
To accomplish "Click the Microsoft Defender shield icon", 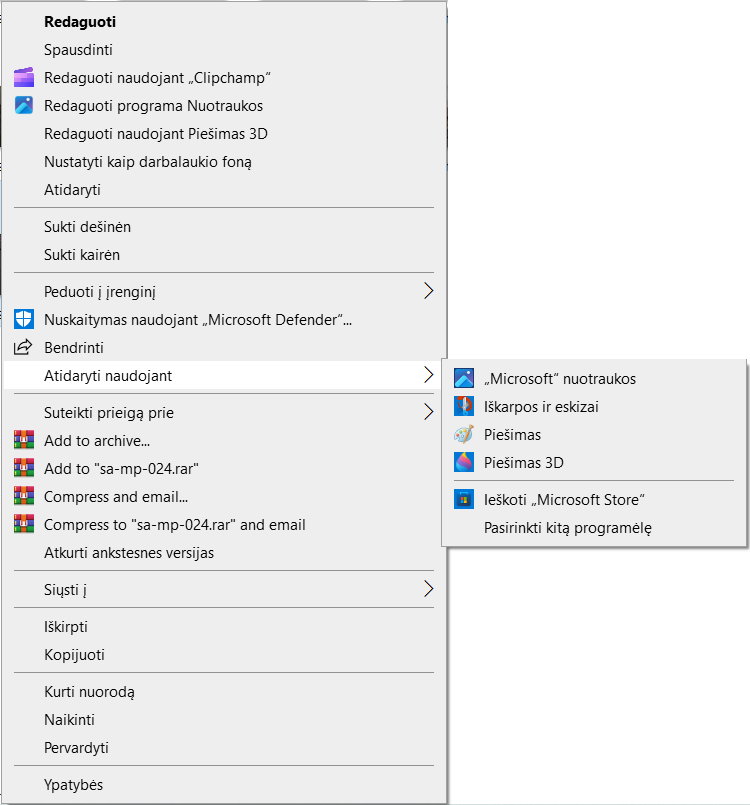I will (x=24, y=320).
